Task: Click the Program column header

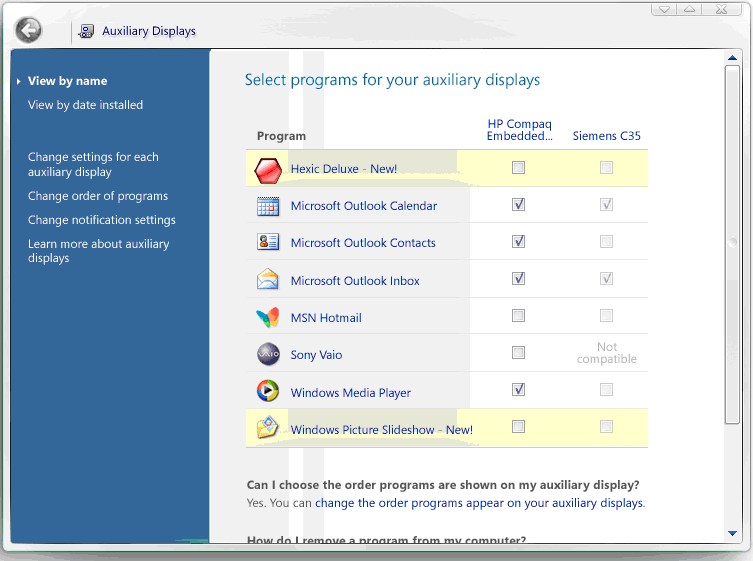Action: coord(281,136)
